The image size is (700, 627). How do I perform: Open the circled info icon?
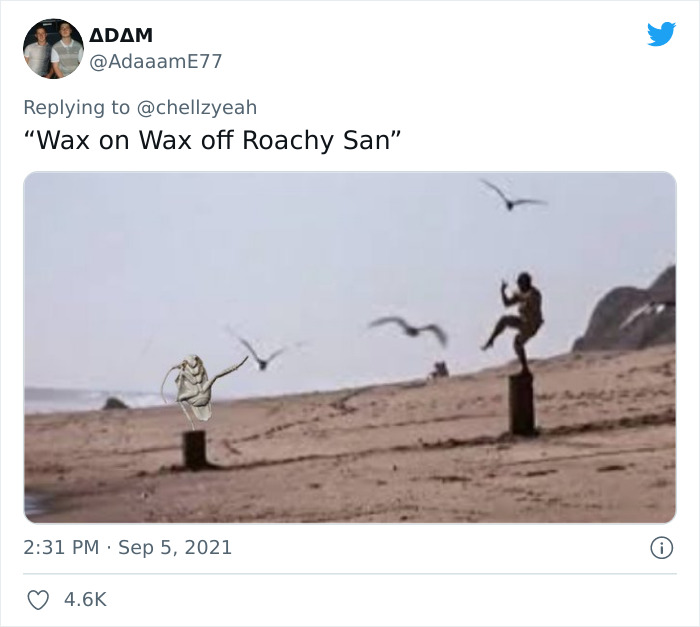pos(661,548)
